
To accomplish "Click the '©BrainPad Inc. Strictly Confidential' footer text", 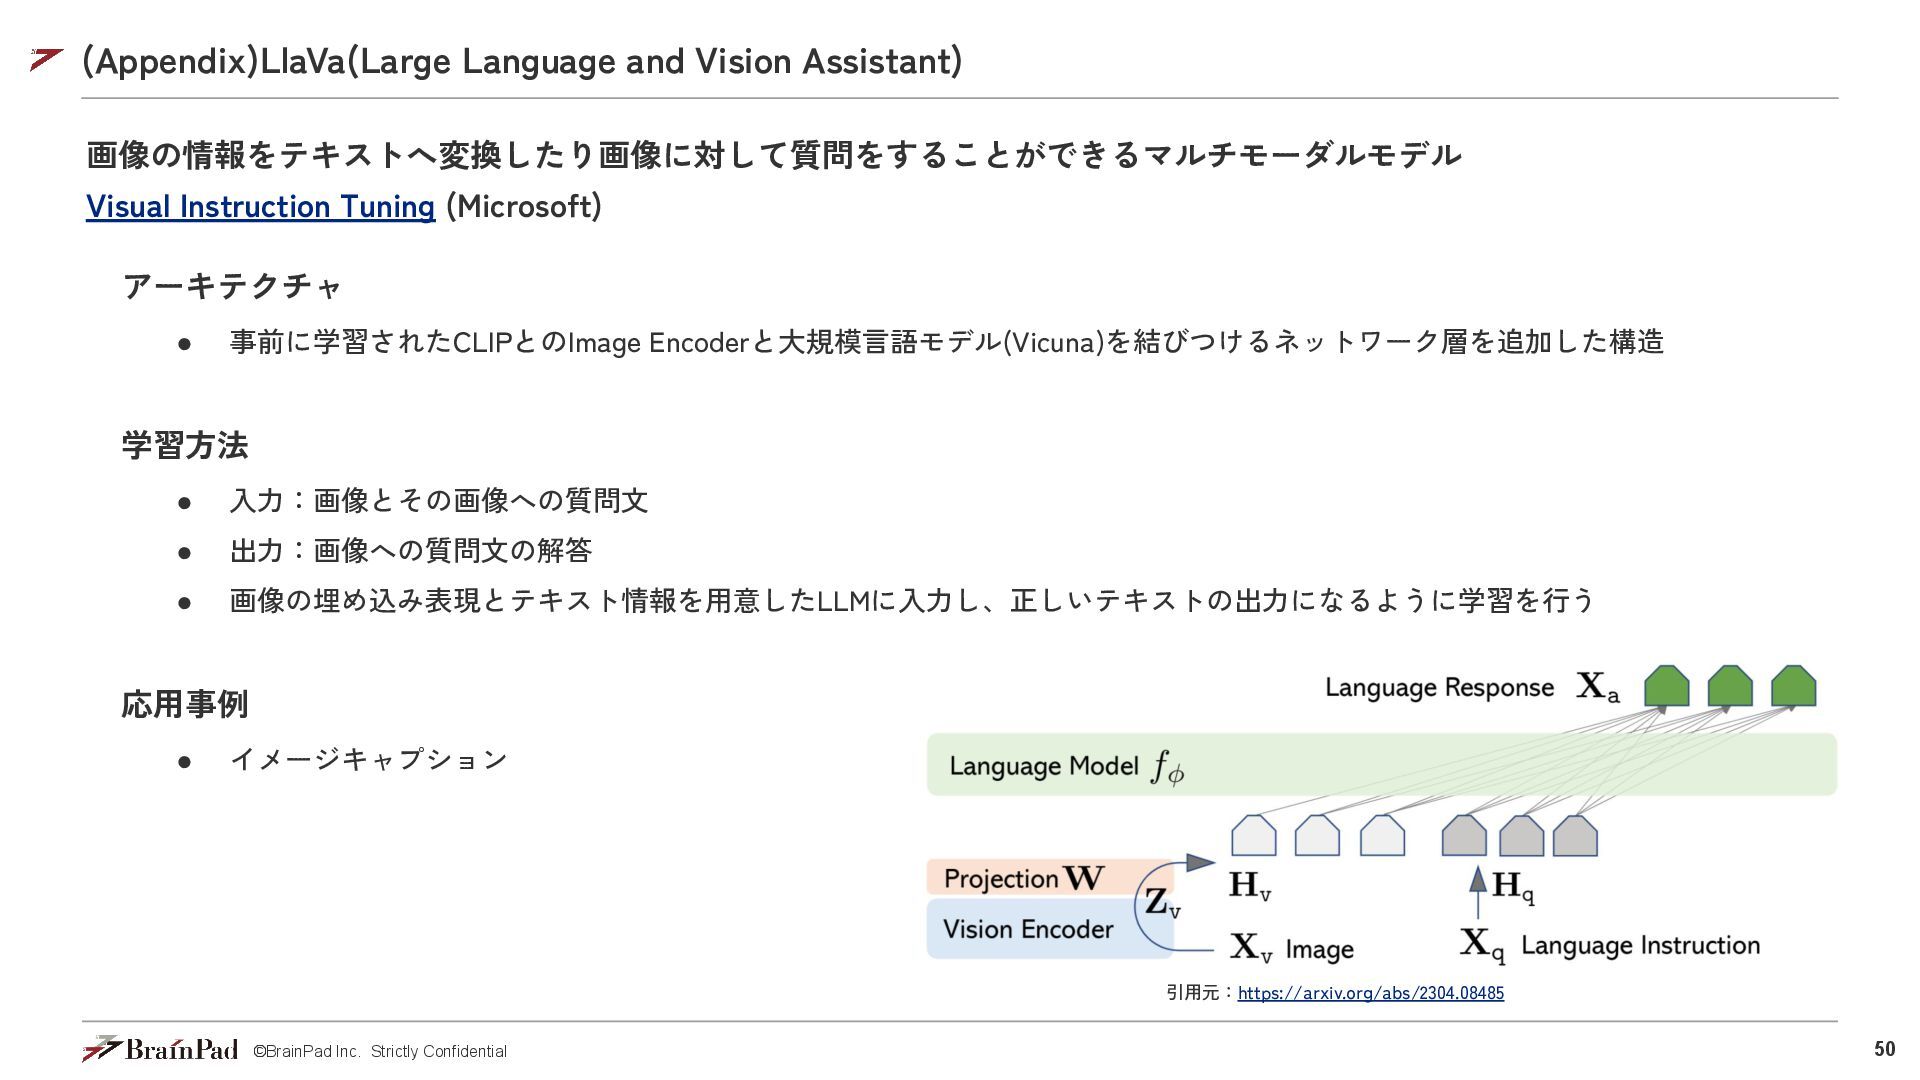I will pos(380,1051).
